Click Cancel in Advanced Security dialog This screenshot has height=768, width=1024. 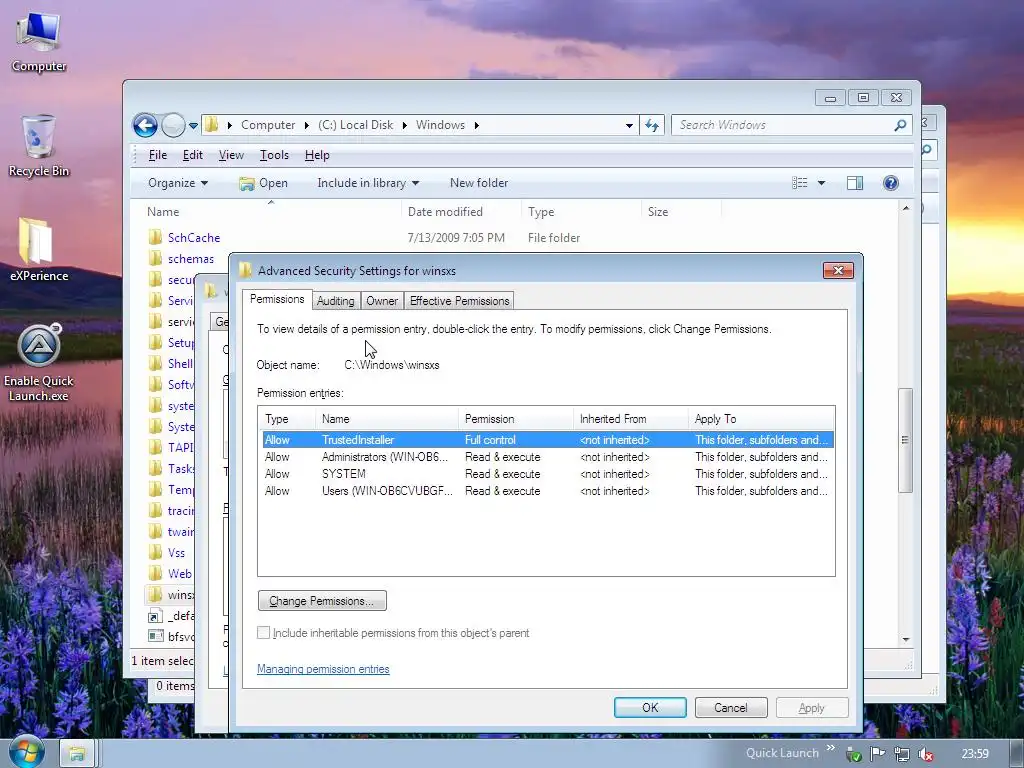[x=731, y=707]
